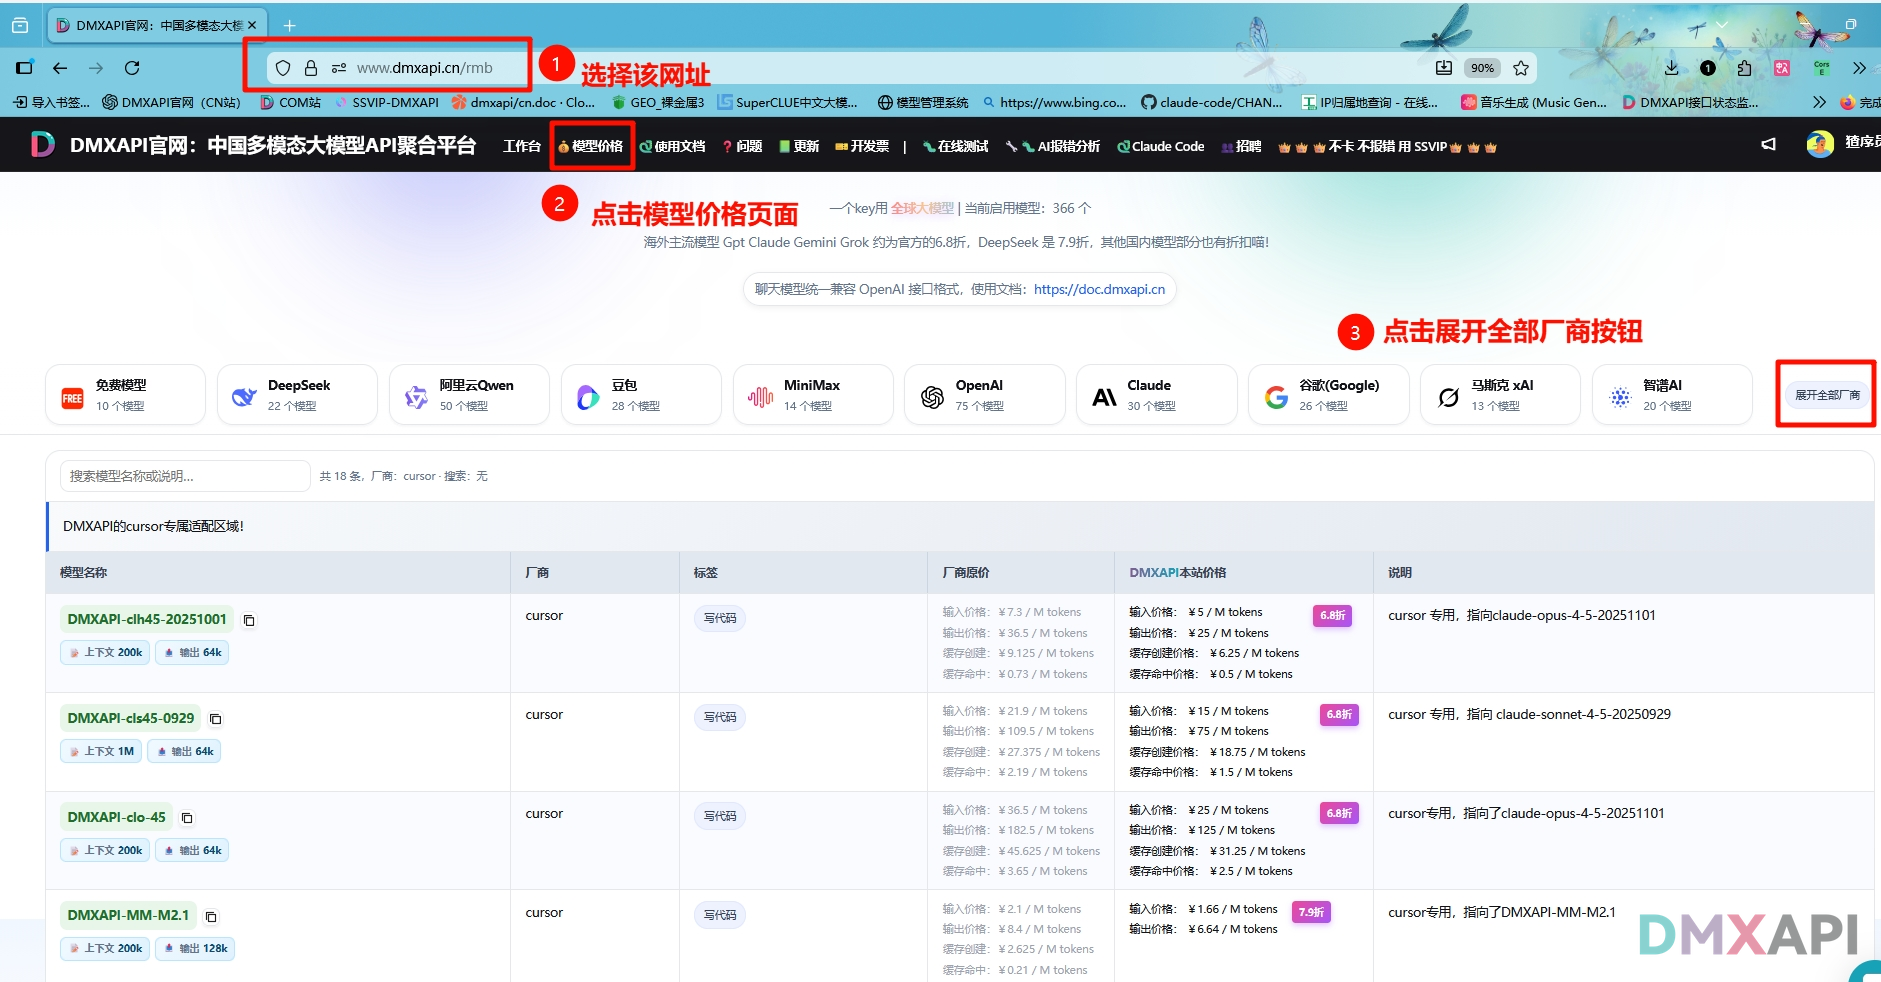Viewport: 1881px width, 982px height.
Task: Bookmark this page with star icon
Action: [x=1521, y=68]
